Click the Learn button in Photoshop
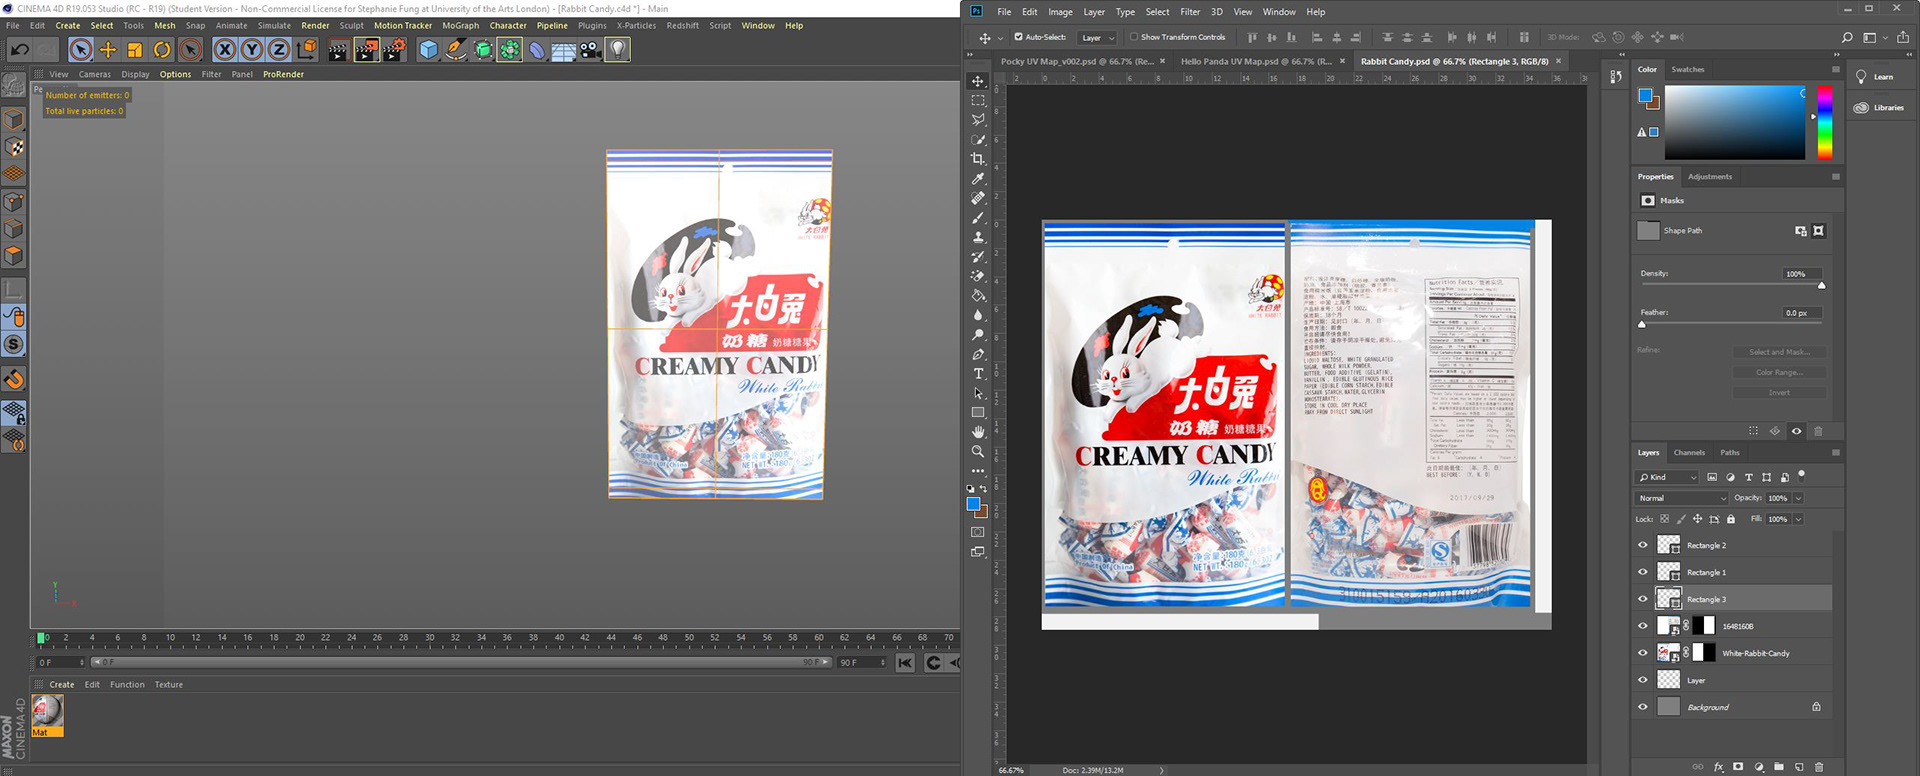The image size is (1920, 776). [1874, 77]
